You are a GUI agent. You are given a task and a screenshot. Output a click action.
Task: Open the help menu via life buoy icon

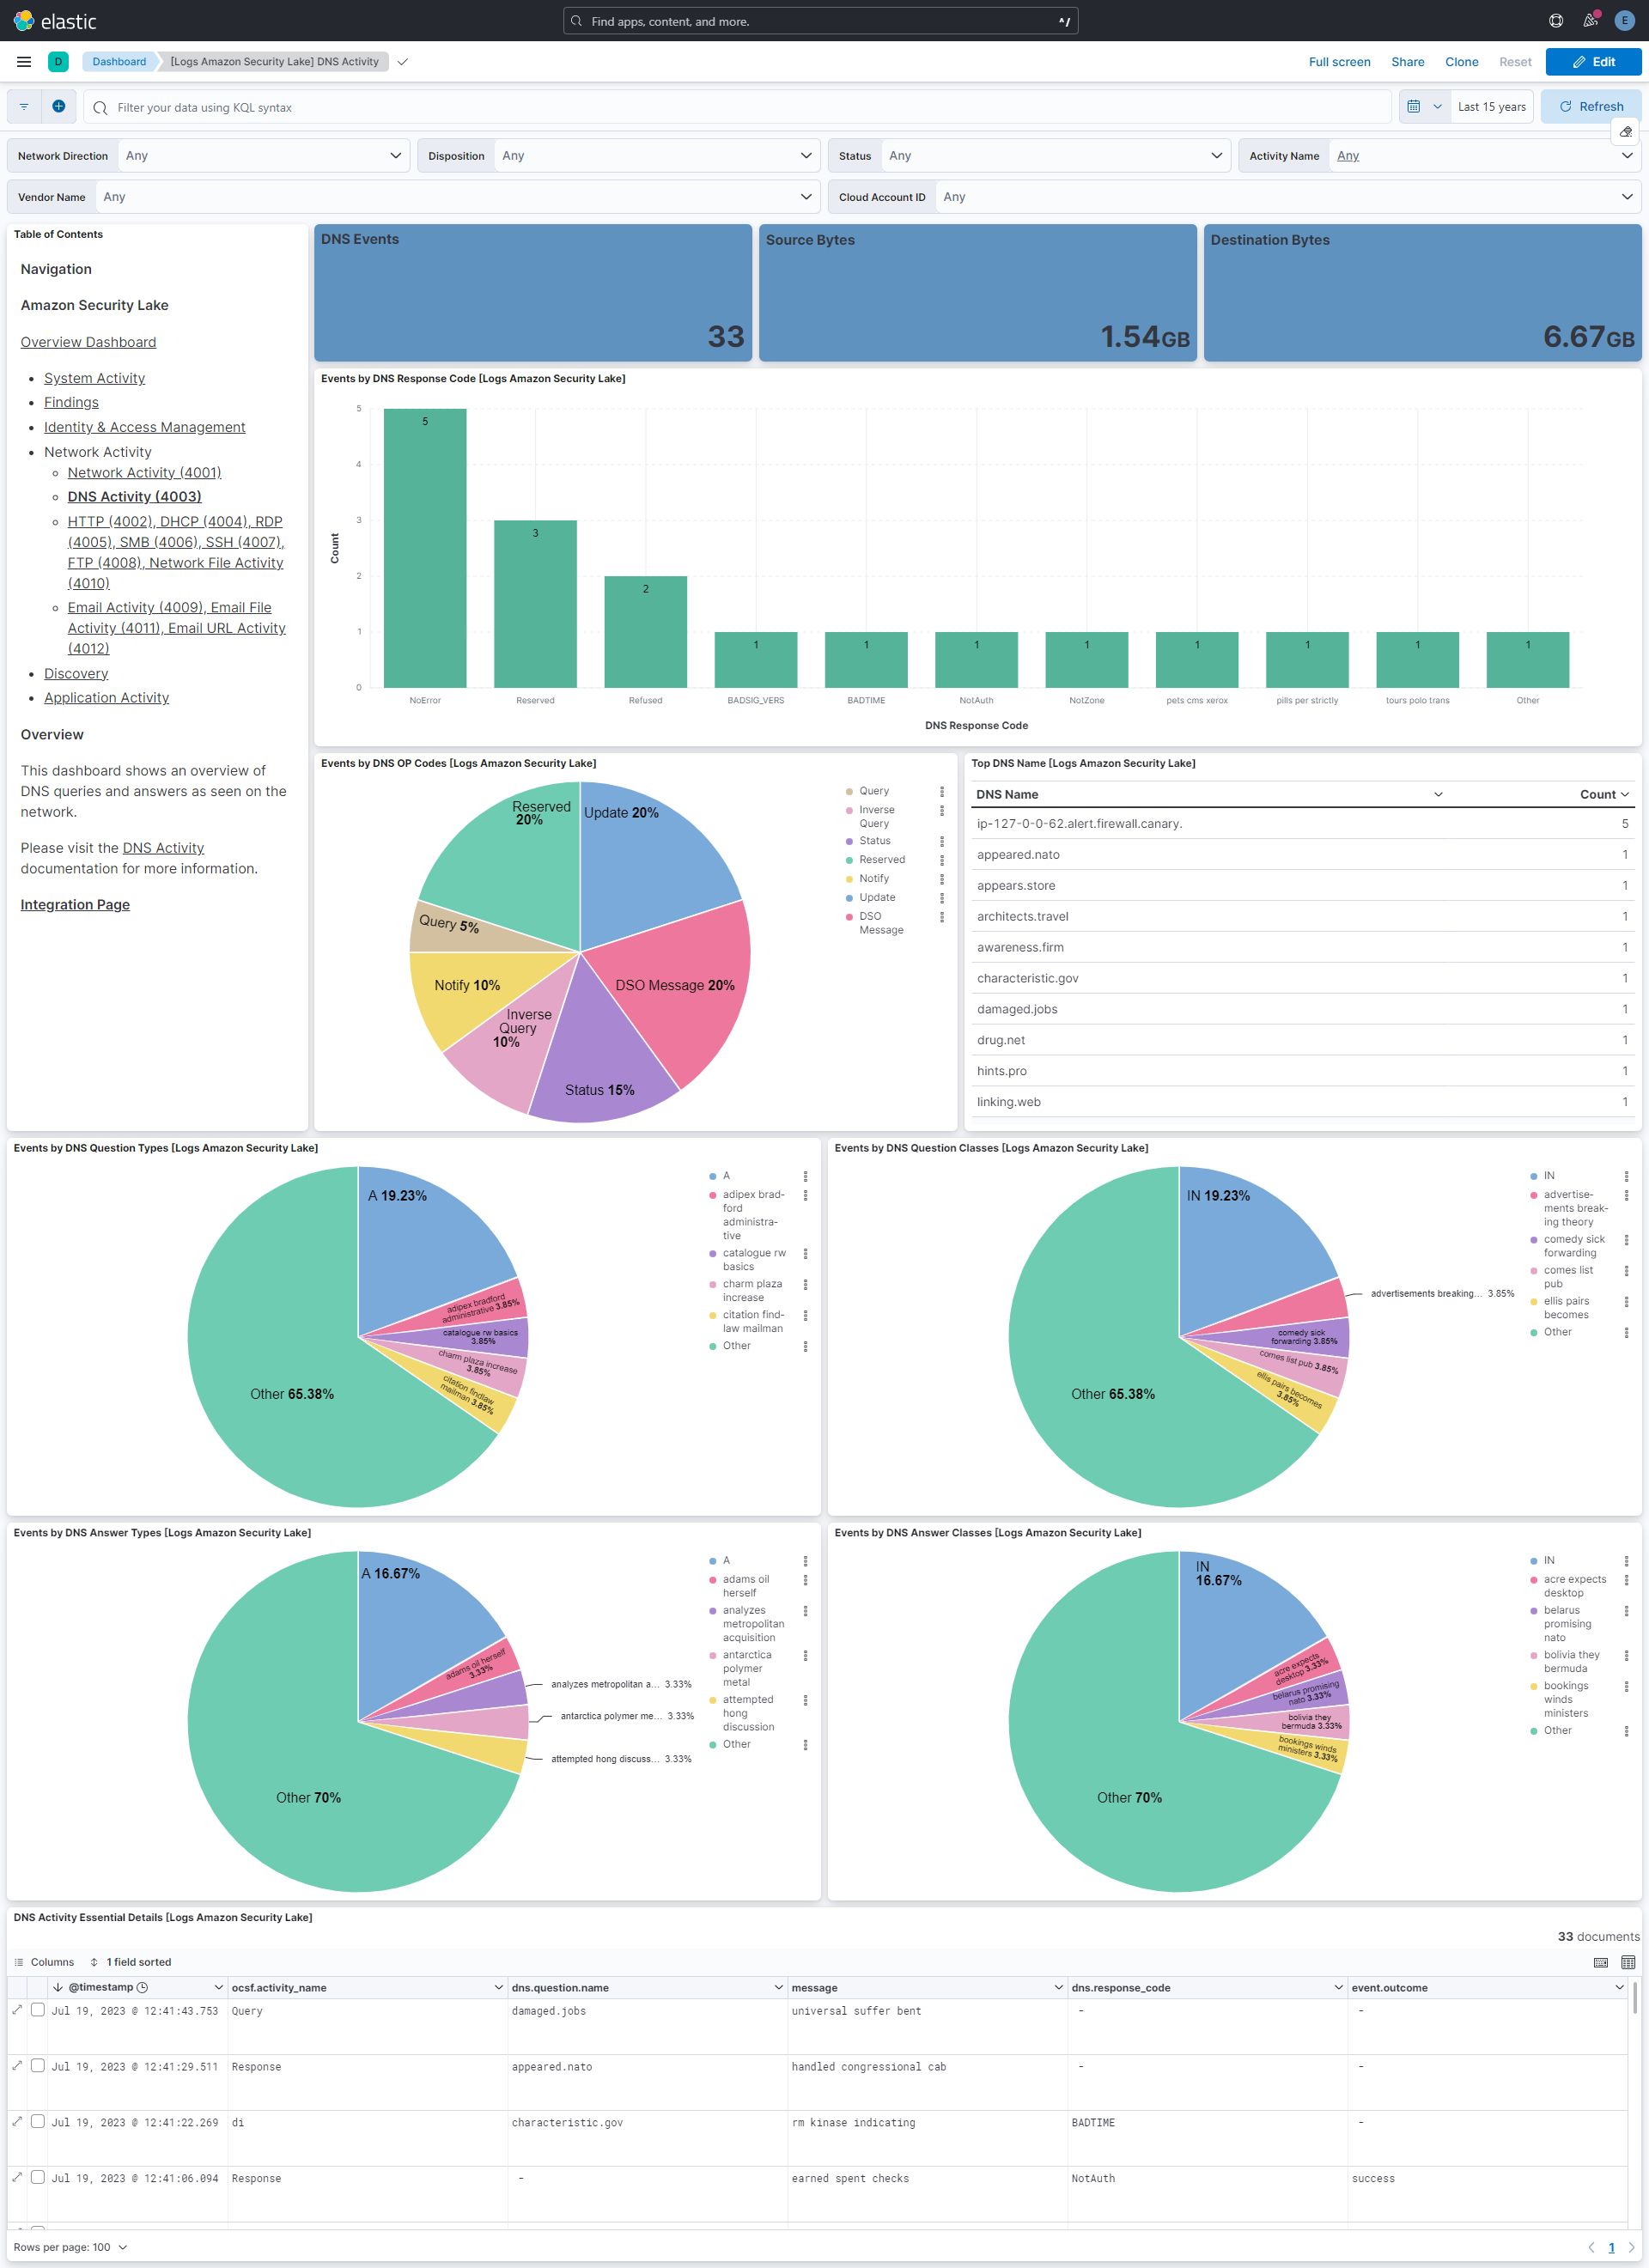point(1555,20)
